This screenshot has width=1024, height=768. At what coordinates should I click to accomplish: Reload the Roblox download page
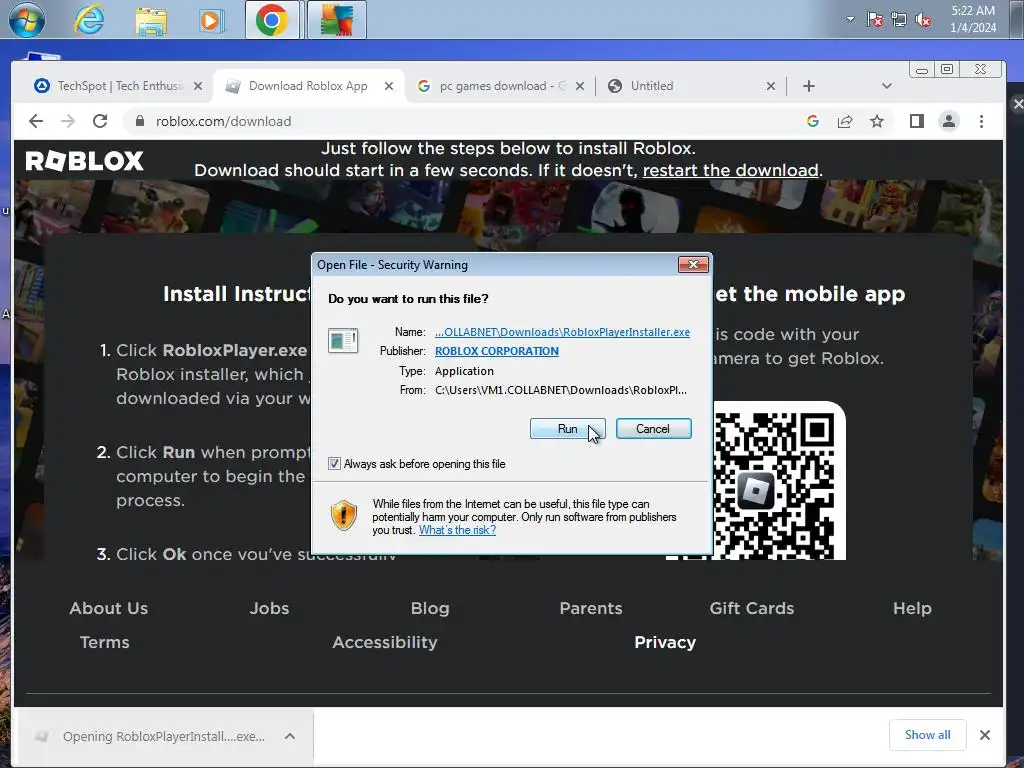coord(100,121)
